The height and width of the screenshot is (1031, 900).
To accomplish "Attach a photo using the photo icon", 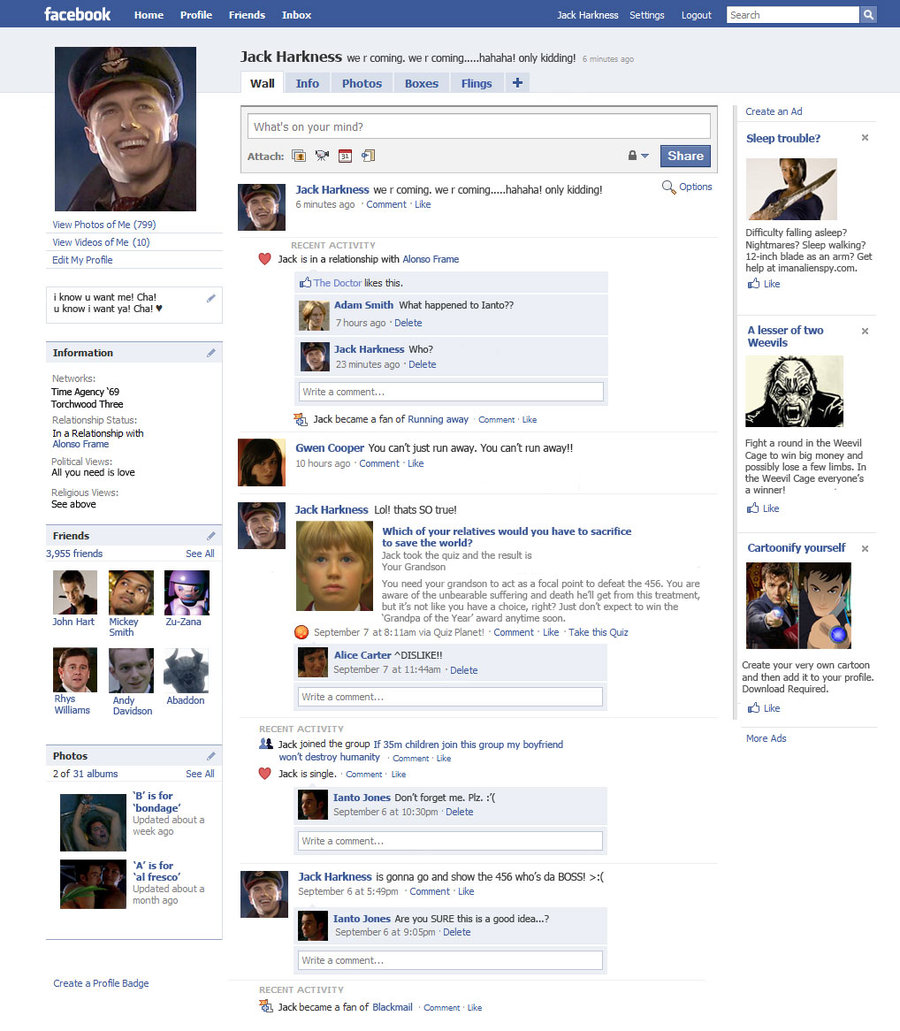I will click(299, 156).
